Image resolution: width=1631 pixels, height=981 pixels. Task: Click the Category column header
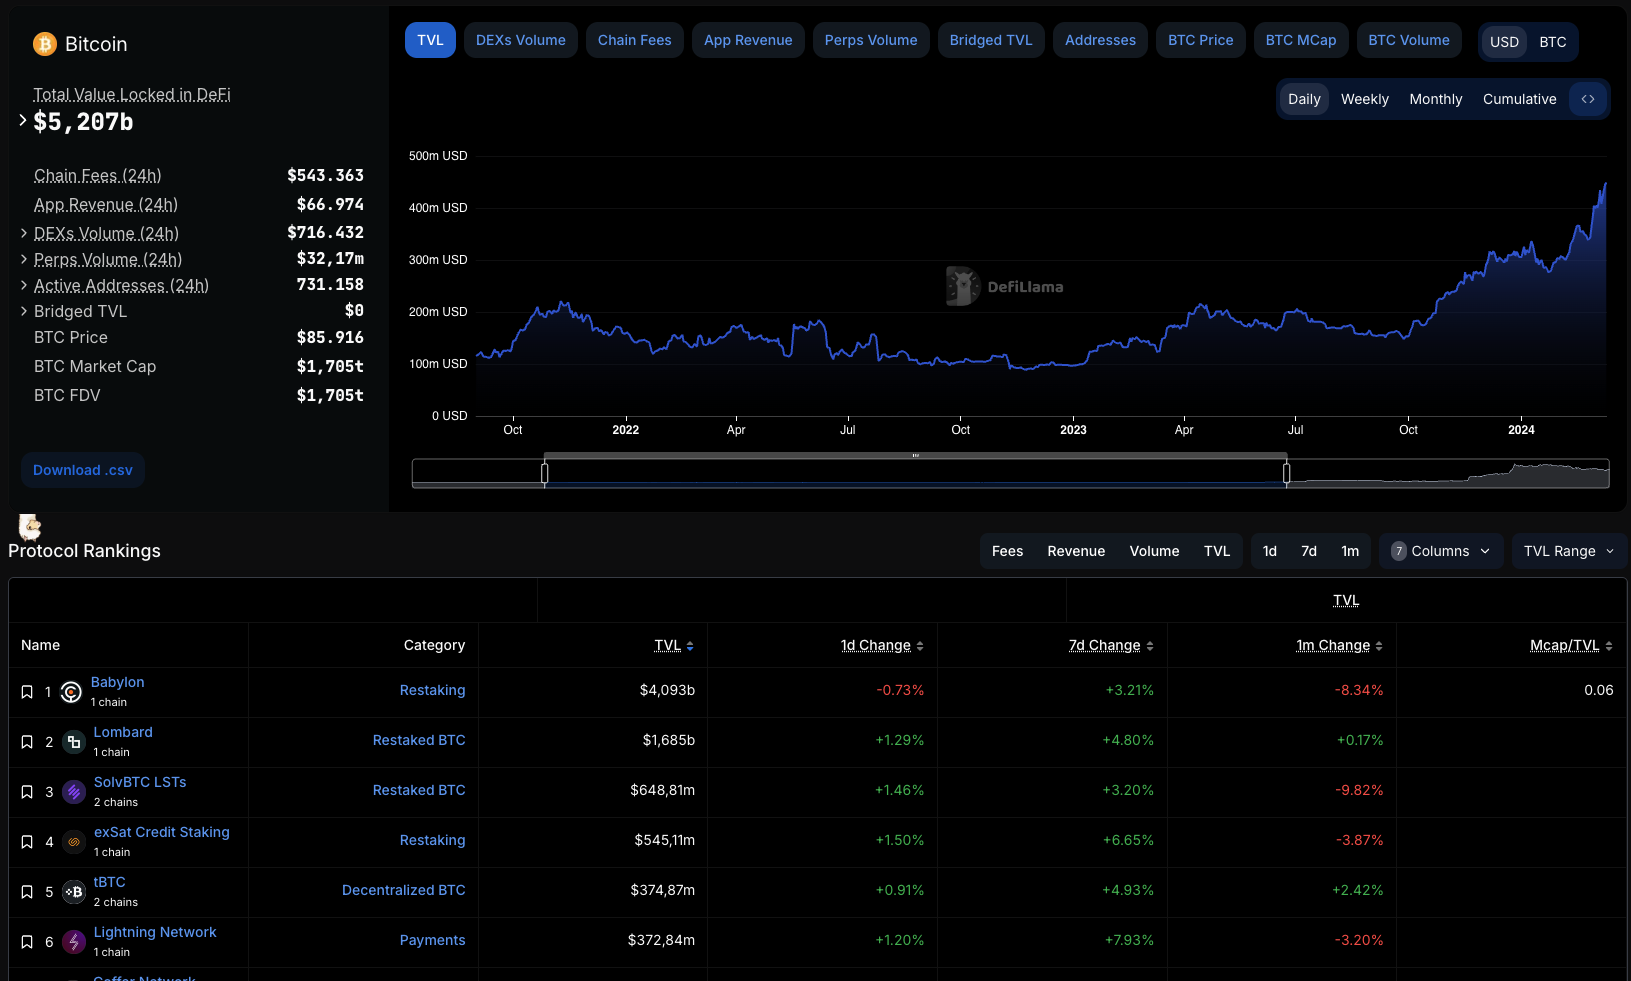click(x=435, y=645)
